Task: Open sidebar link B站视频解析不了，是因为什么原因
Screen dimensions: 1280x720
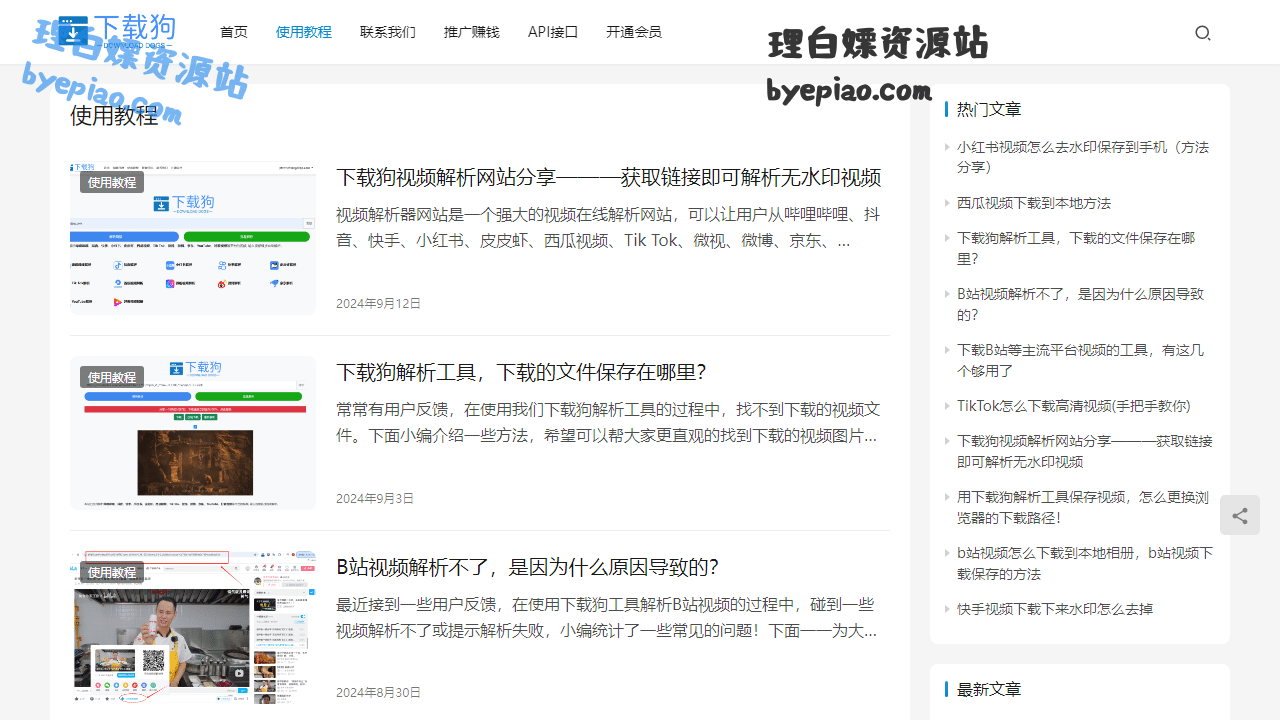Action: click(1080, 304)
